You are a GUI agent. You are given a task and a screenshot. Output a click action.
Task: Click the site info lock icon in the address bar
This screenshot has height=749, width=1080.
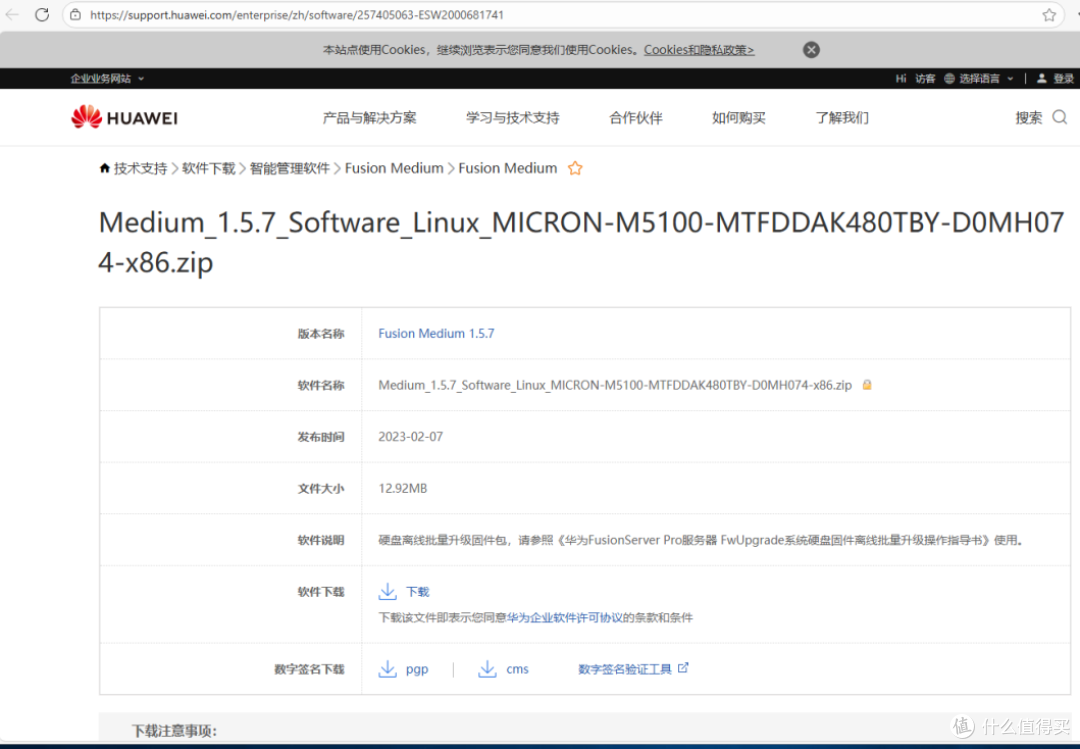(76, 14)
